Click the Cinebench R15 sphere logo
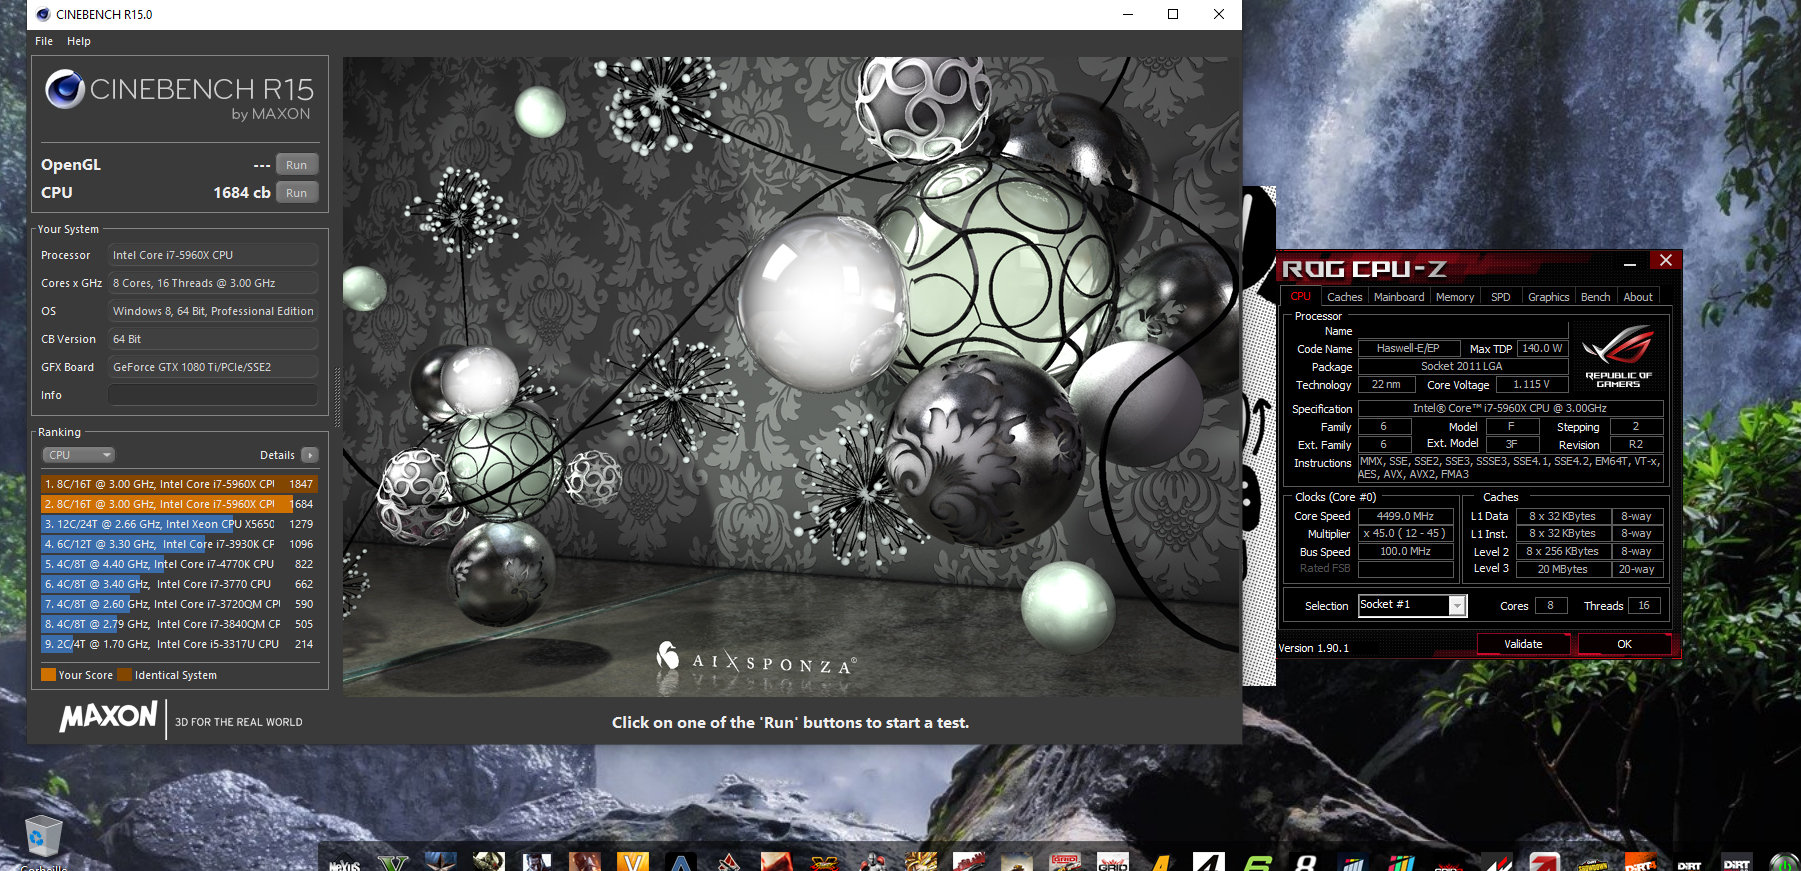 pos(65,90)
